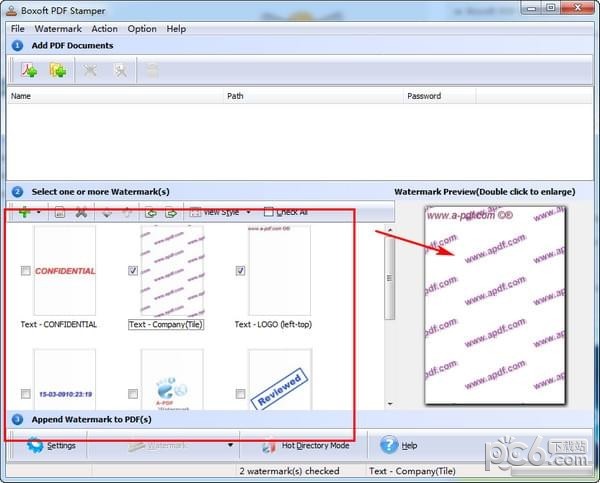600x483 pixels.
Task: Open the Action menu
Action: coord(104,29)
